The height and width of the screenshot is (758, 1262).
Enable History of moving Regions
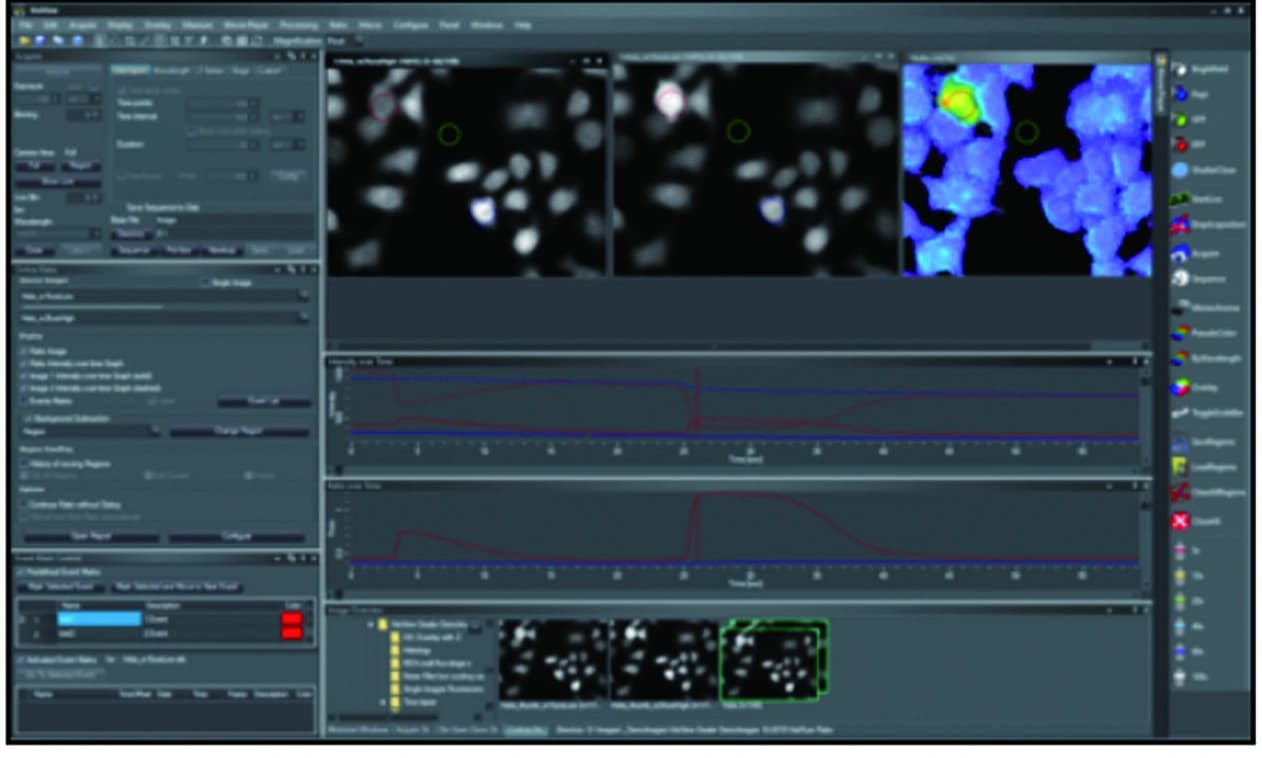[22, 462]
